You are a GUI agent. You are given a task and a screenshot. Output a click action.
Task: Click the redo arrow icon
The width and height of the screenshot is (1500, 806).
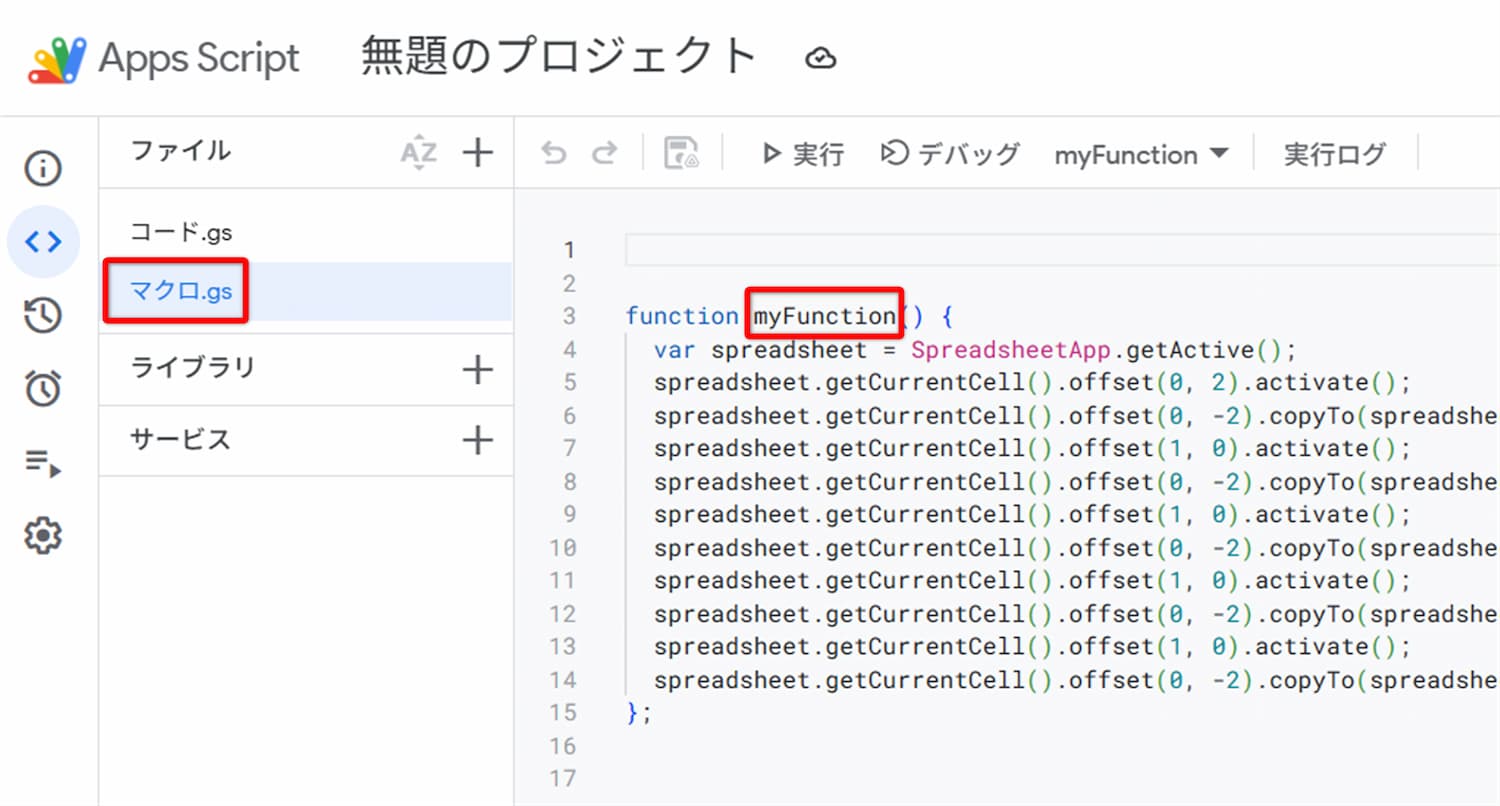[x=605, y=153]
